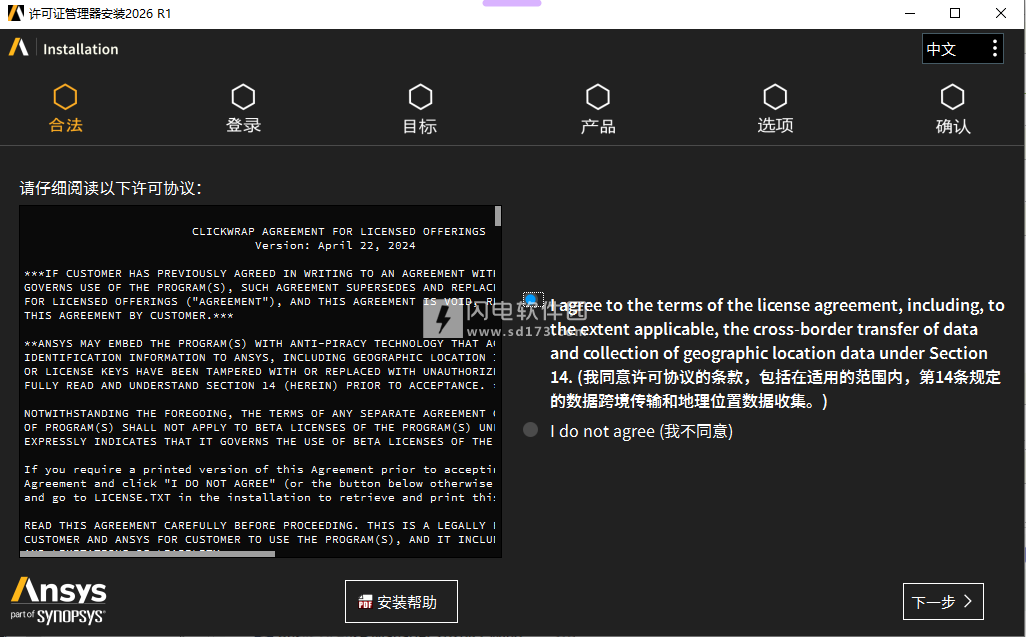Click the 选项 step hexagon icon
This screenshot has width=1026, height=637.
(775, 97)
